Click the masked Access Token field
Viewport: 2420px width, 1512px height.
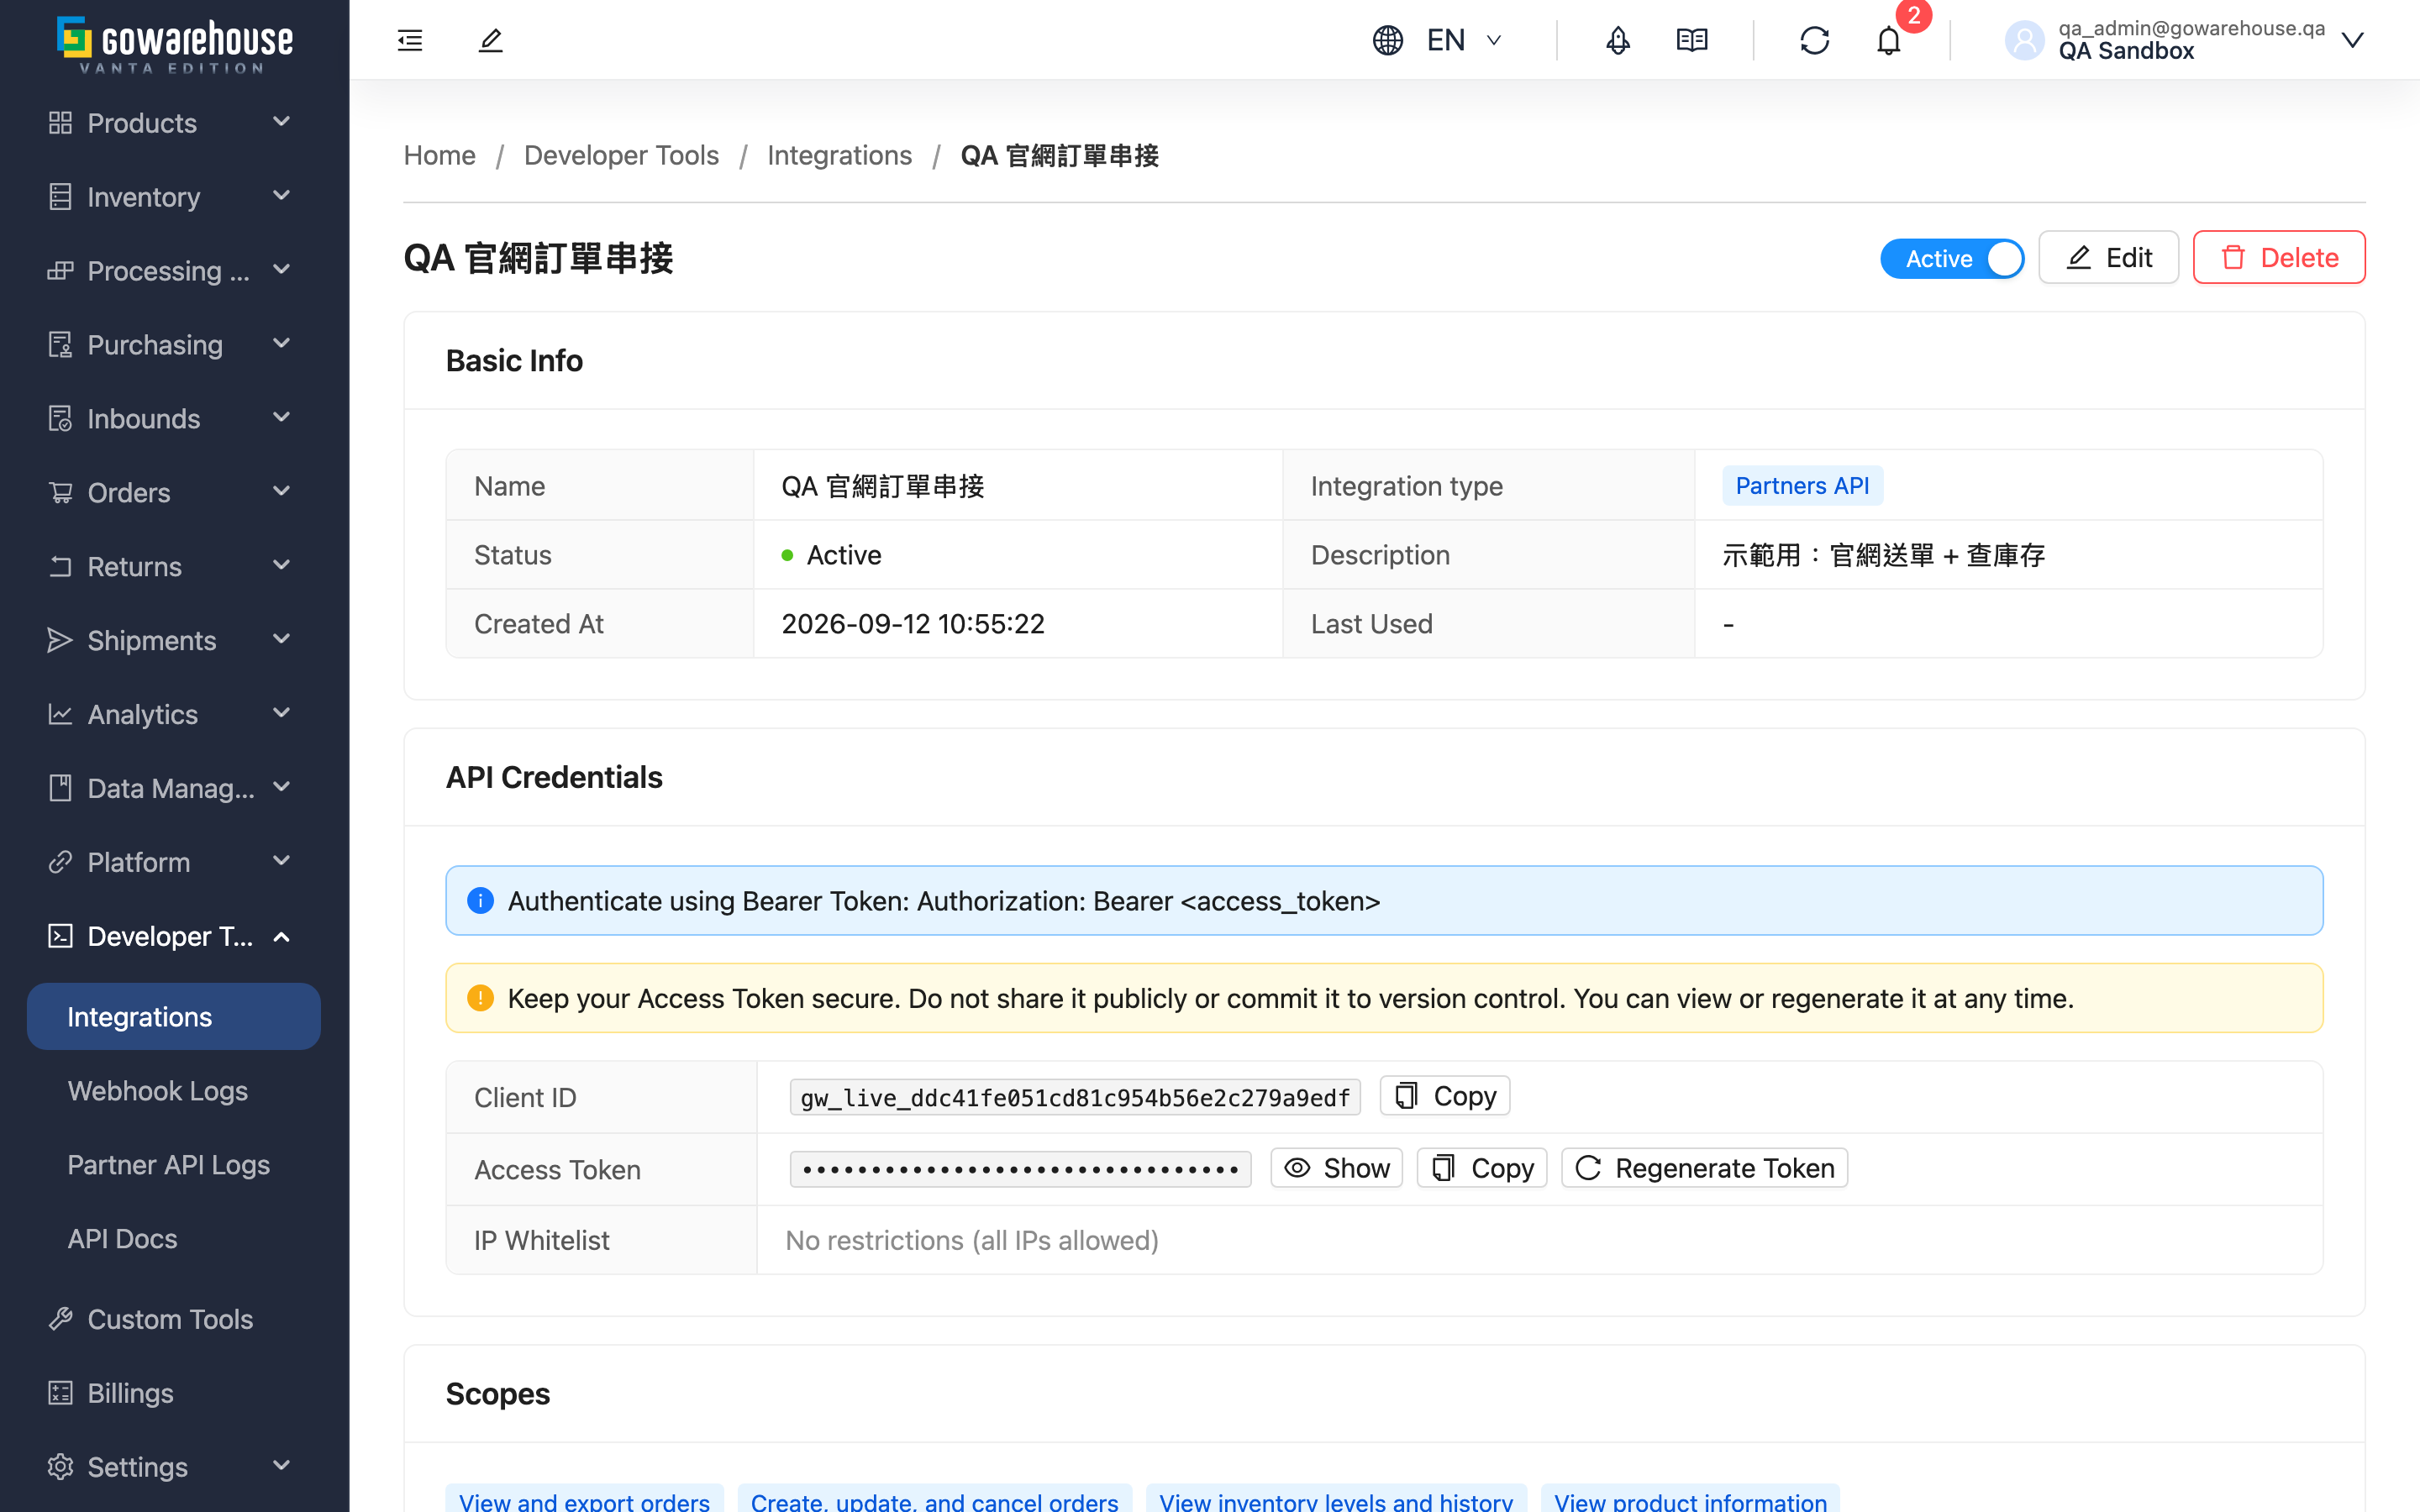pyautogui.click(x=1021, y=1169)
